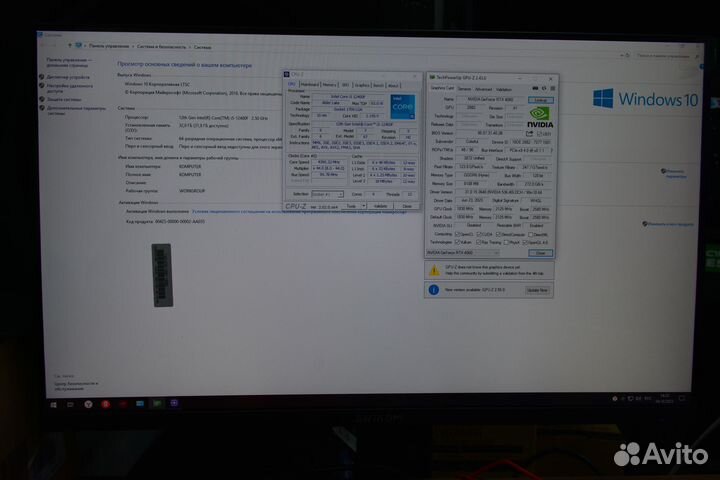This screenshot has height=480, width=720.
Task: Click the GPU-Z Lookup button
Action: (x=540, y=100)
